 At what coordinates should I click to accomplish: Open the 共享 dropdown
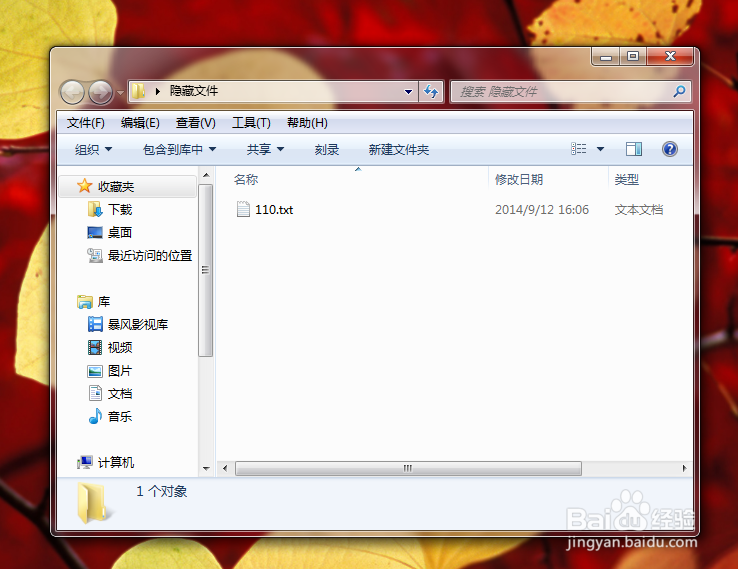265,150
